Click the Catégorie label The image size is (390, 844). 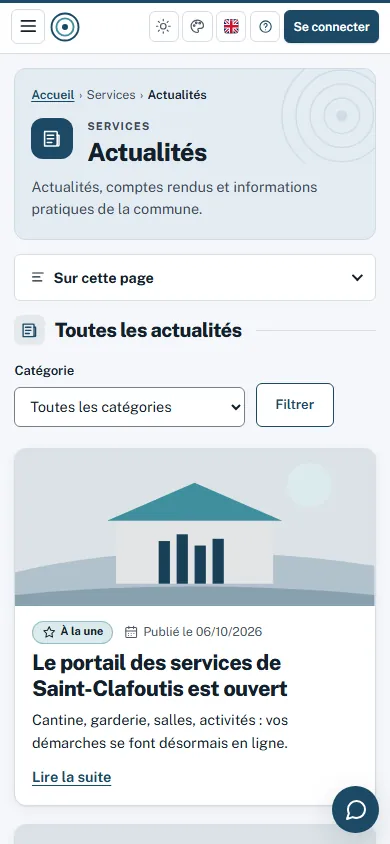click(x=44, y=371)
